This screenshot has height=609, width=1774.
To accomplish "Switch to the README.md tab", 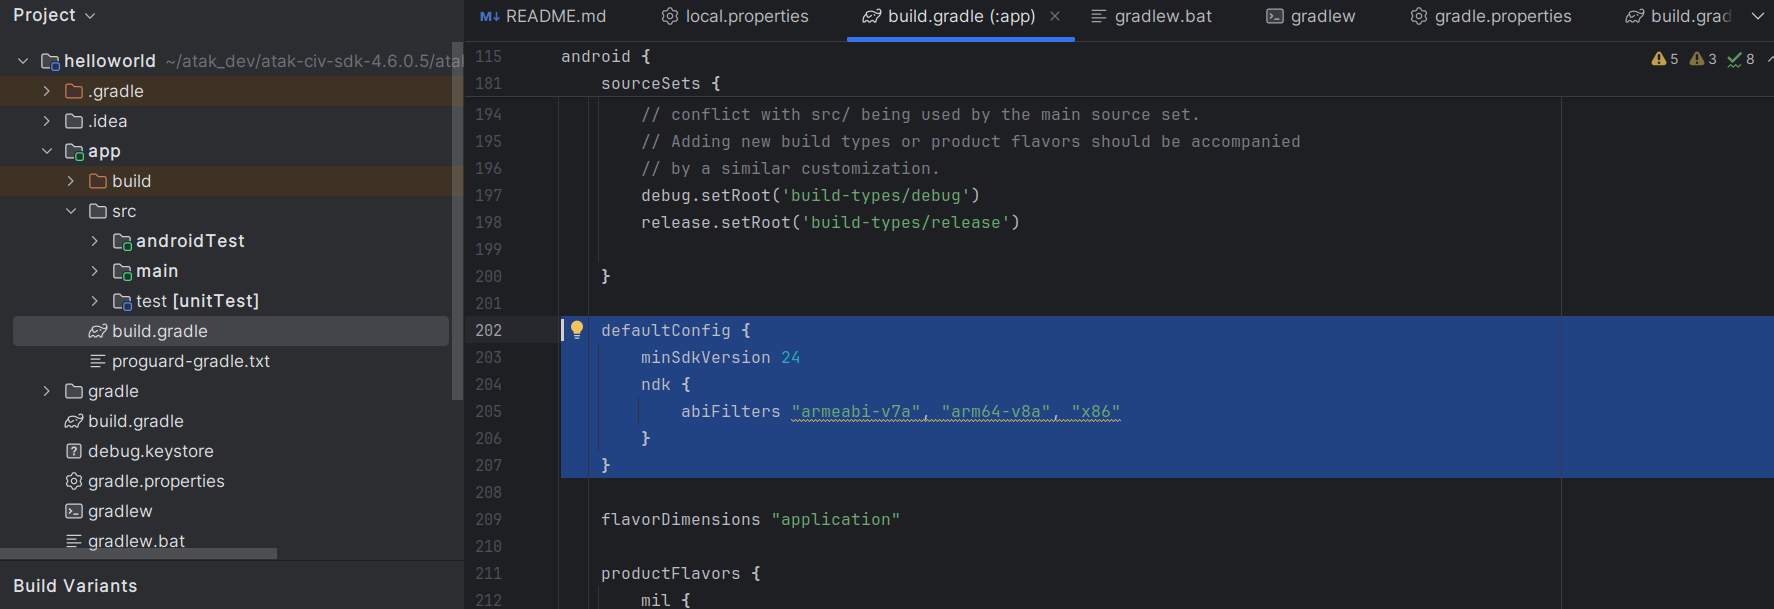I will [x=544, y=16].
